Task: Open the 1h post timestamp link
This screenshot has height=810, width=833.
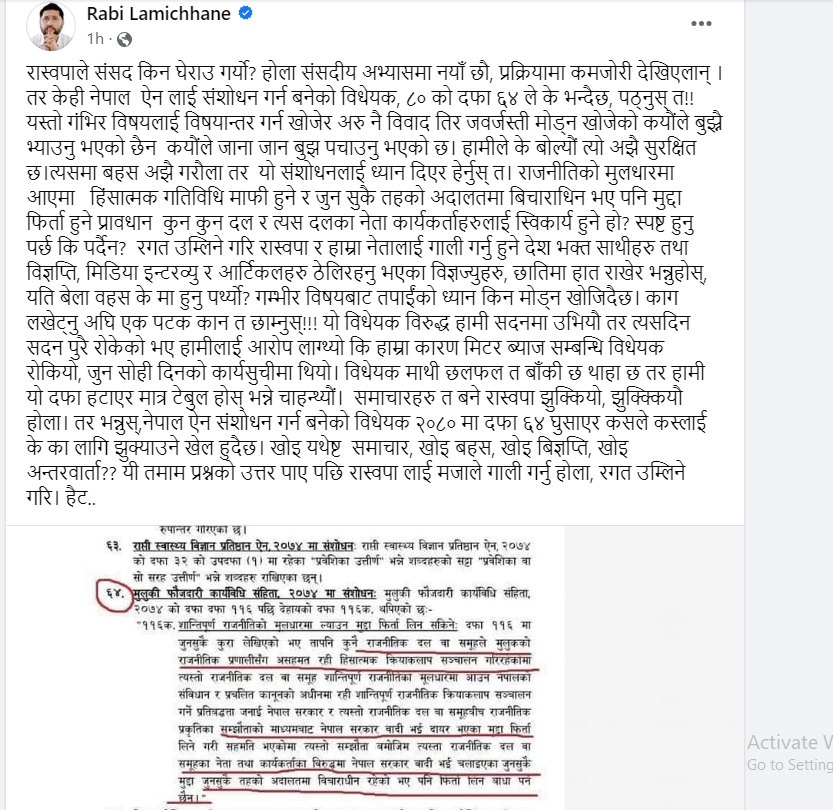Action: click(x=95, y=39)
